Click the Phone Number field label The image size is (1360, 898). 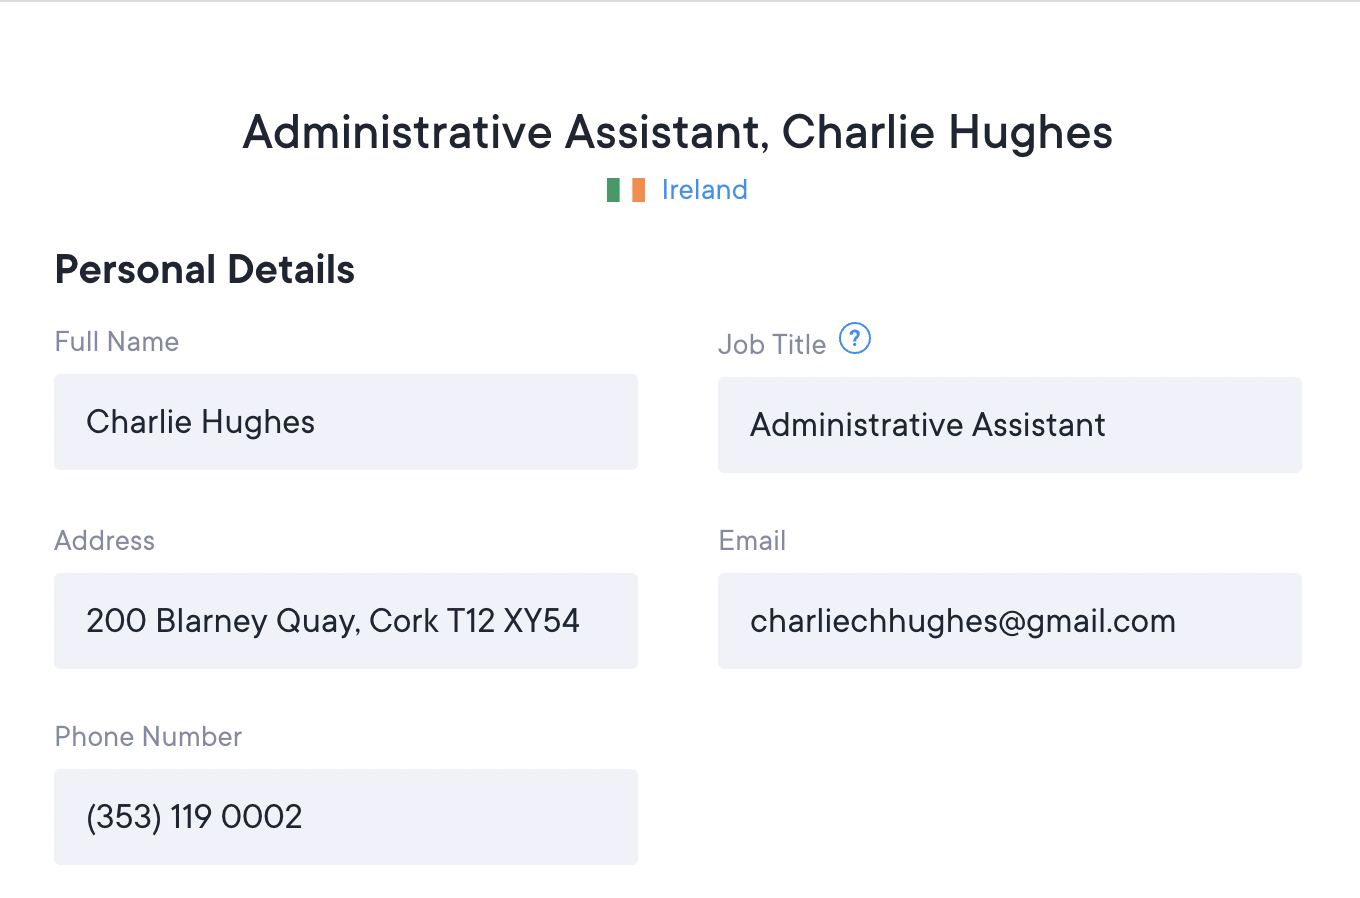(x=148, y=737)
